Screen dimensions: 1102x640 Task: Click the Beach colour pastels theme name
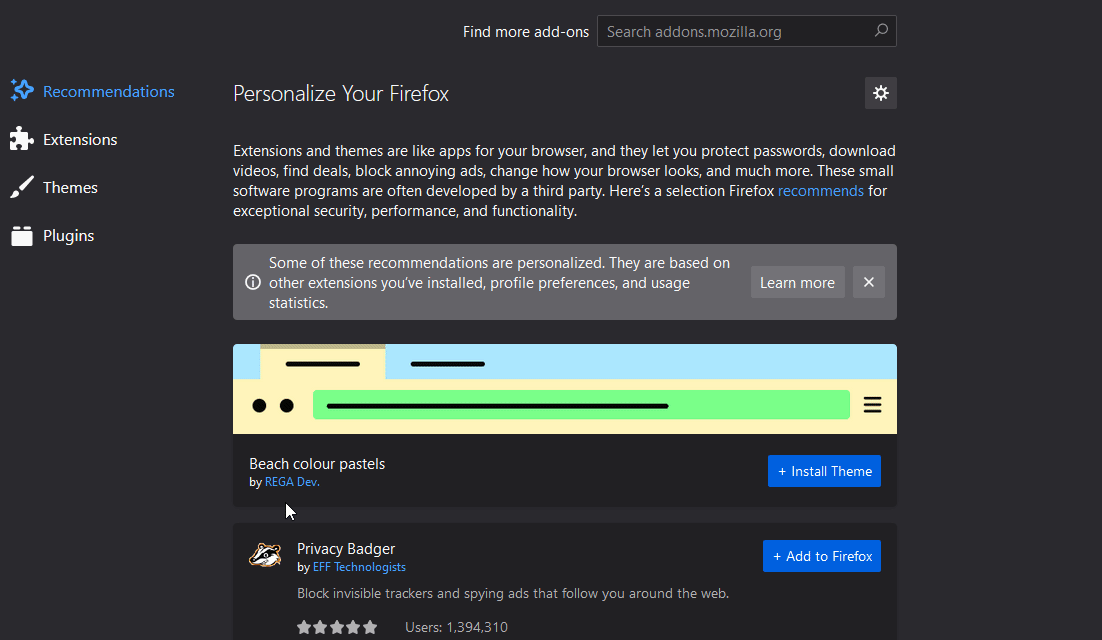tap(317, 463)
